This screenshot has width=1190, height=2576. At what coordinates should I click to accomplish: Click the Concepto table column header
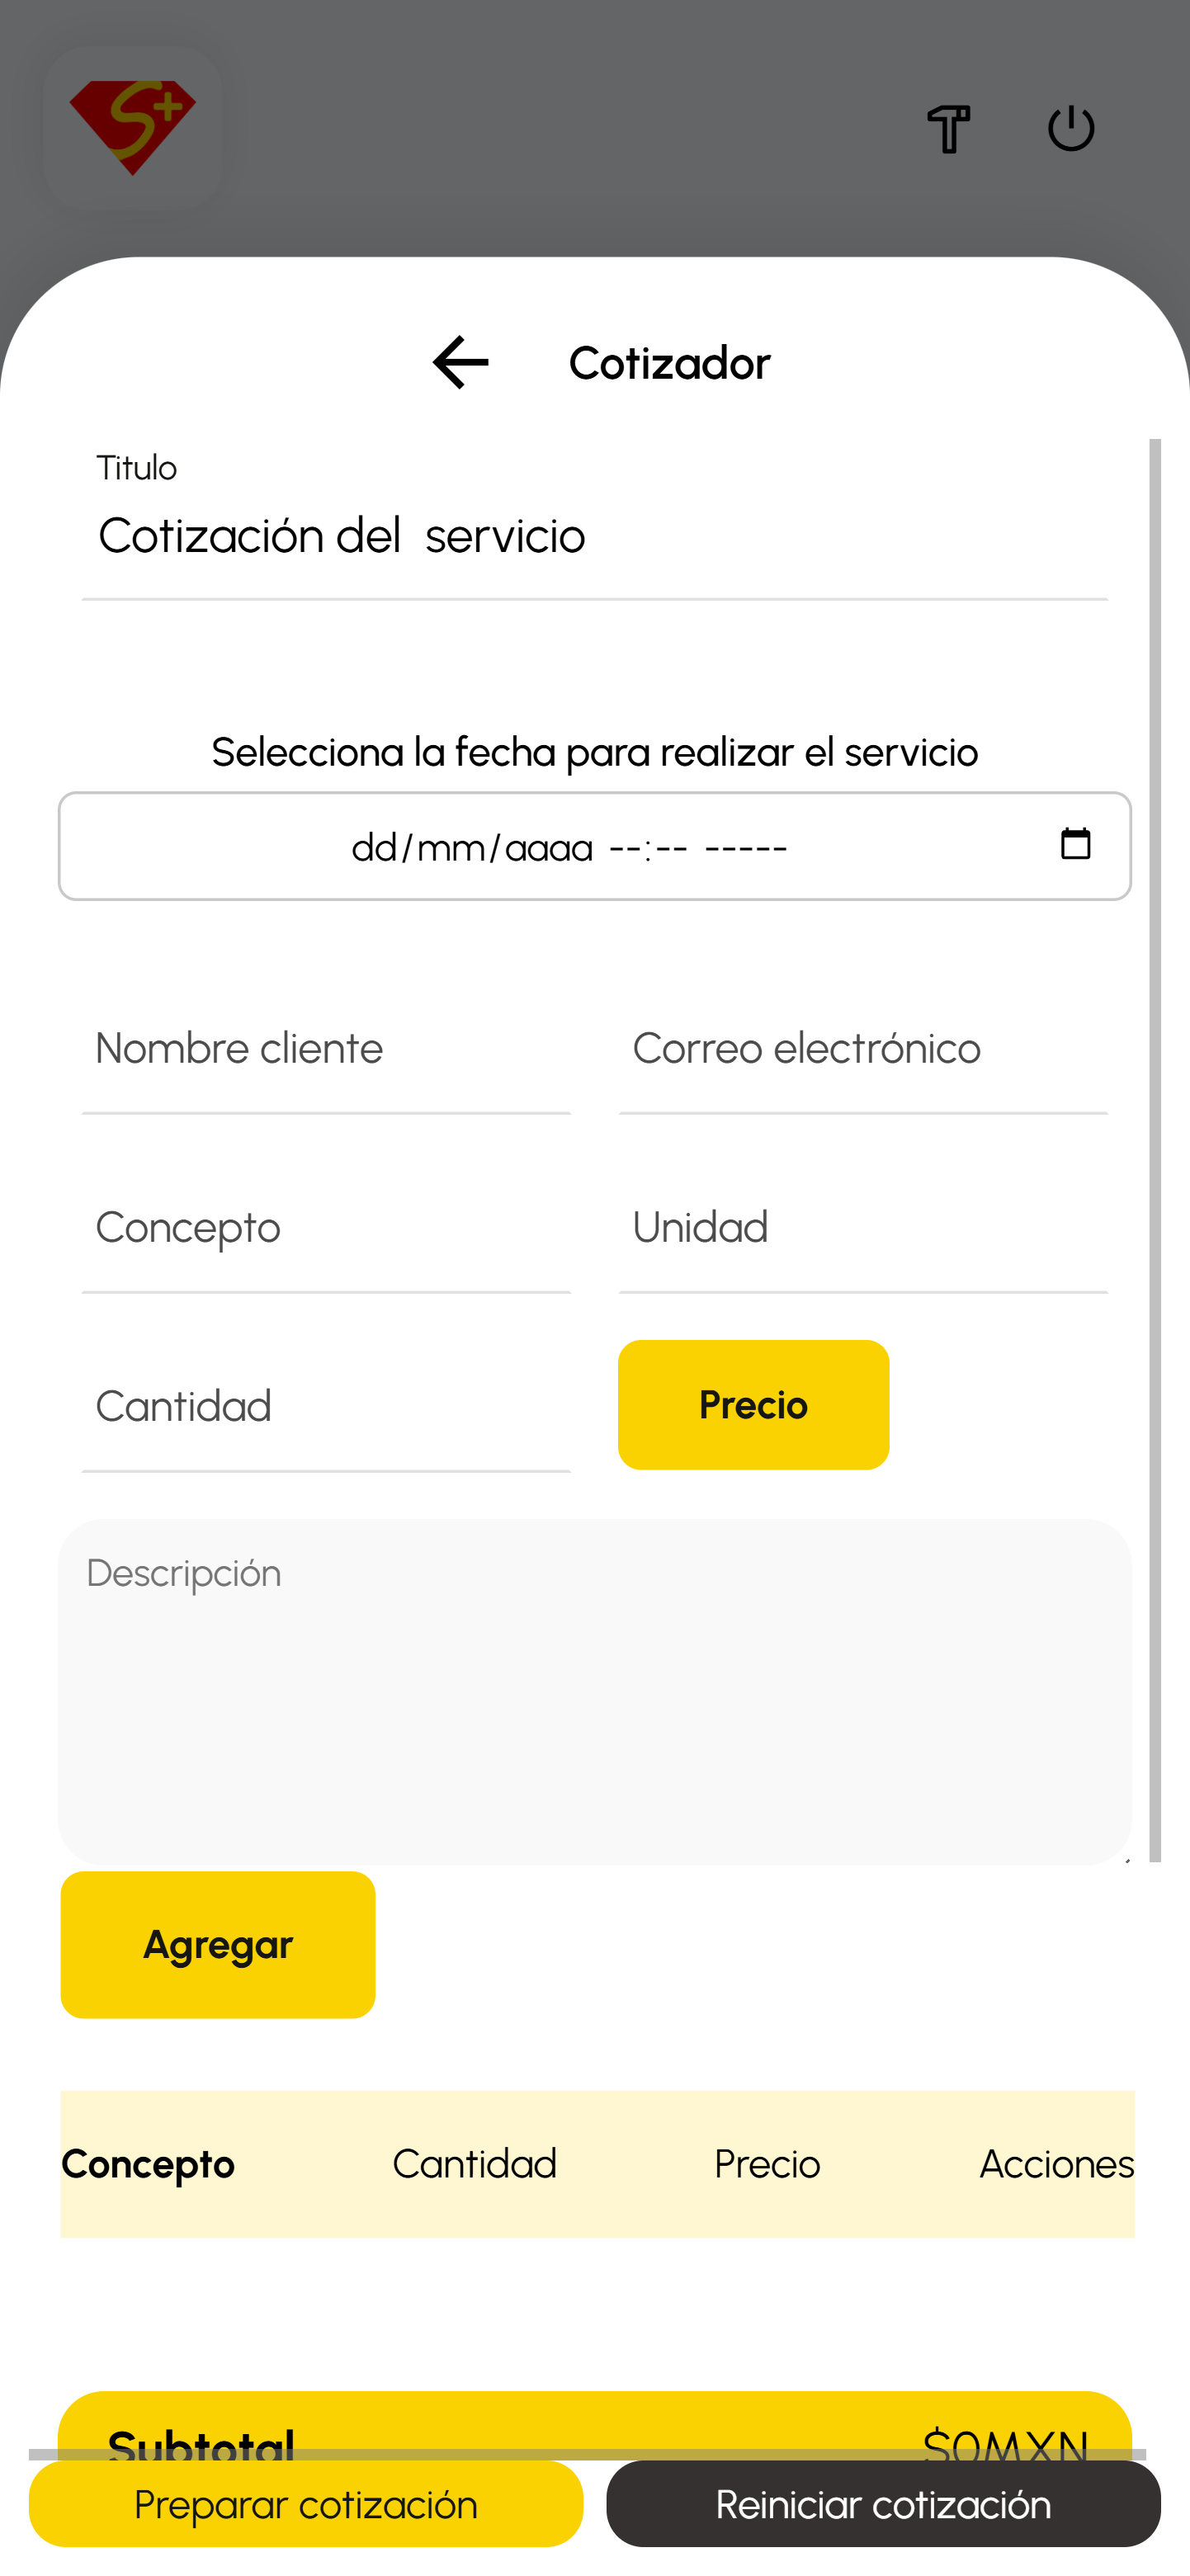pyautogui.click(x=148, y=2164)
